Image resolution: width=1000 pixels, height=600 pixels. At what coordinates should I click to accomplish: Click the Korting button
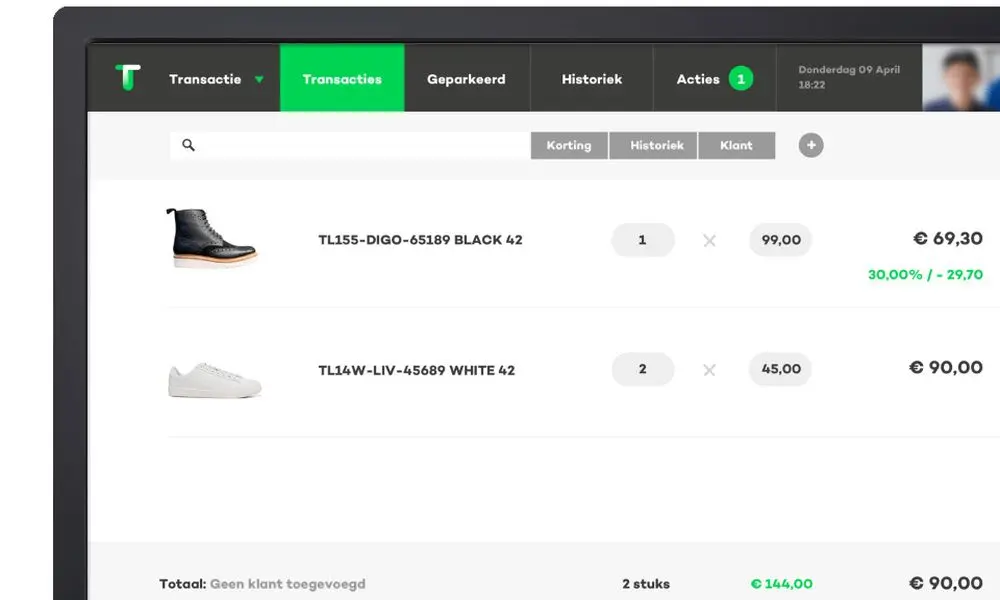(x=568, y=145)
